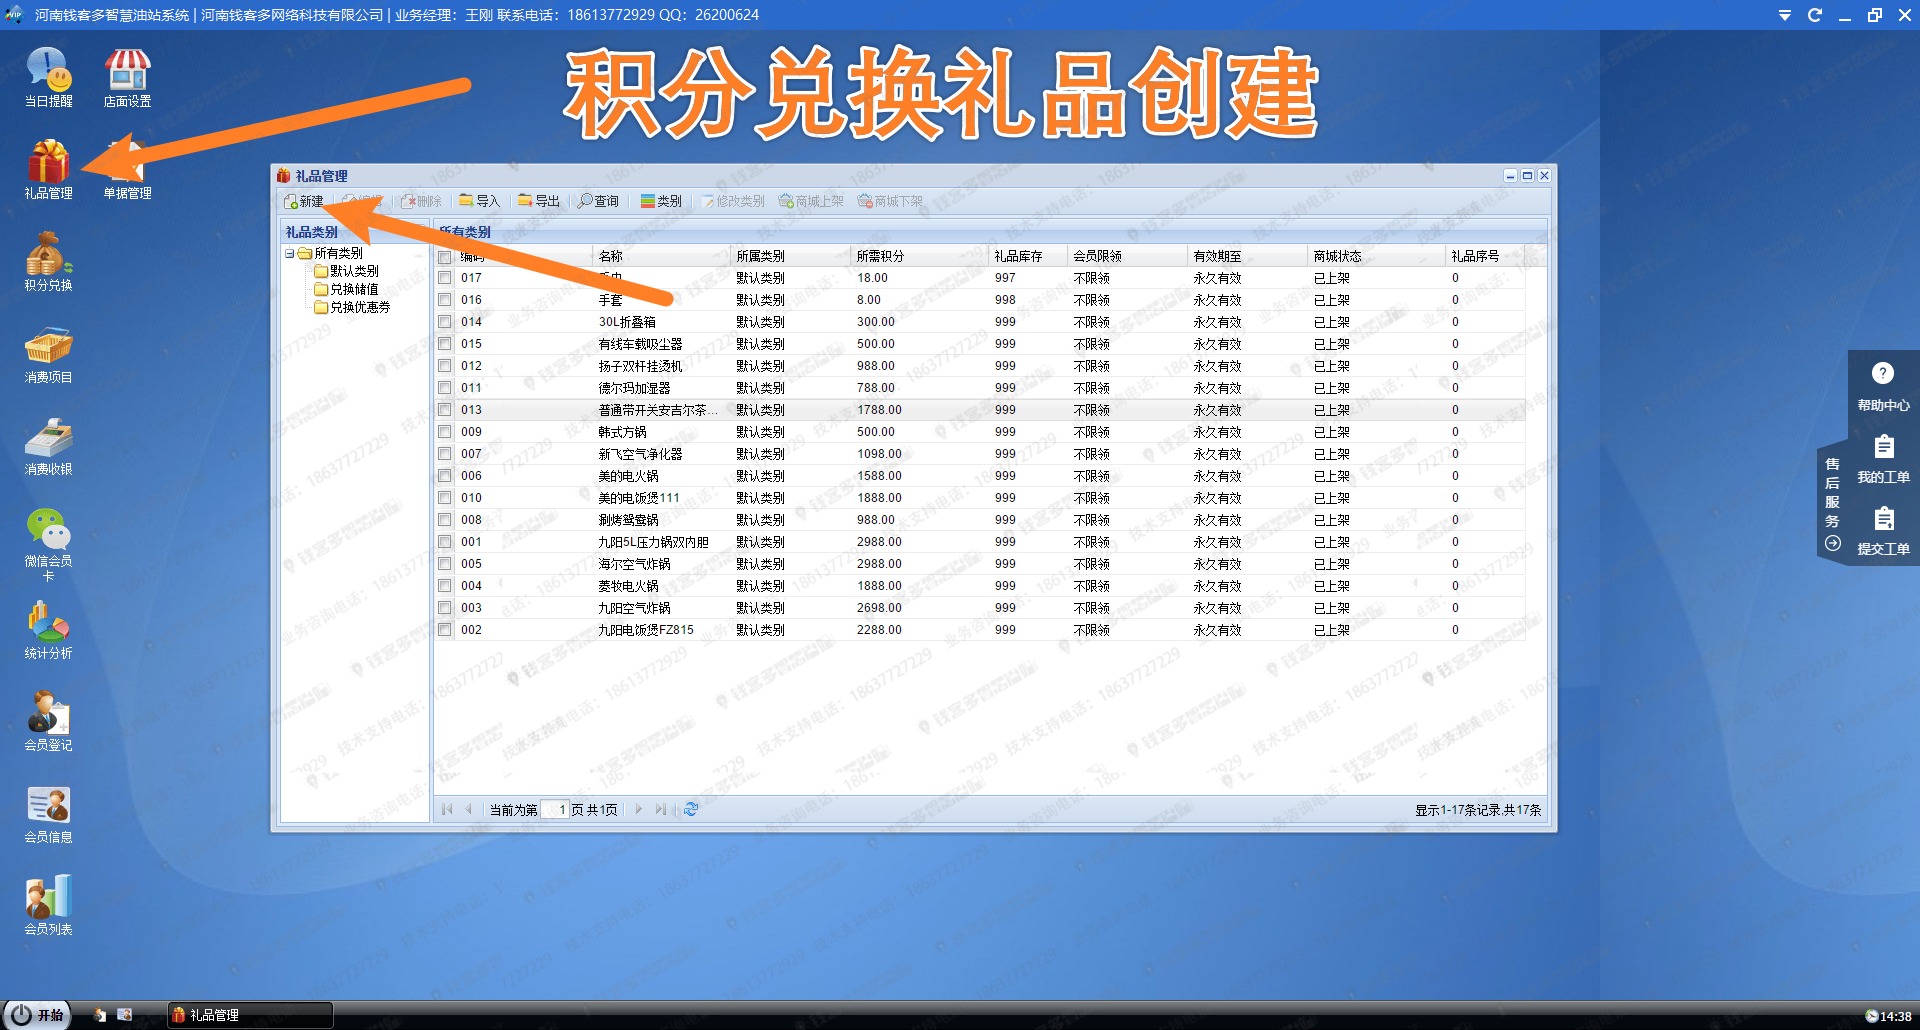Open the title bar dropdown triangle menu
Viewport: 1920px width, 1030px height.
click(1785, 15)
